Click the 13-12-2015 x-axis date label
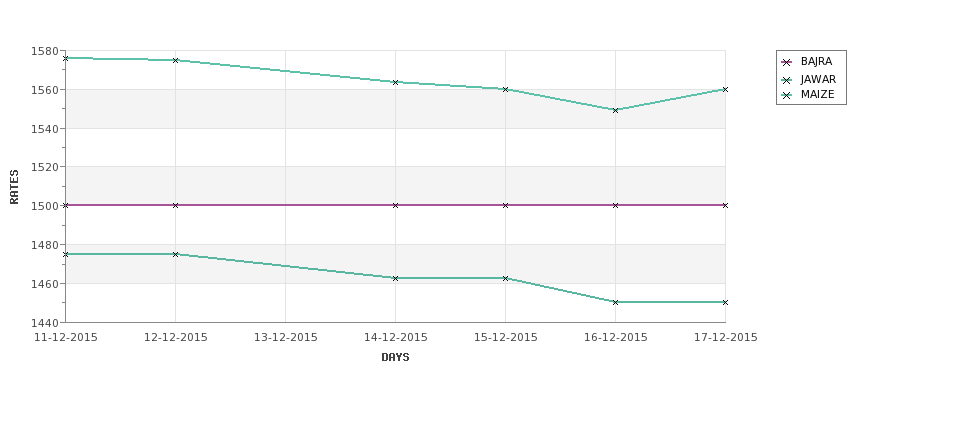Image resolution: width=975 pixels, height=429 pixels. point(285,338)
